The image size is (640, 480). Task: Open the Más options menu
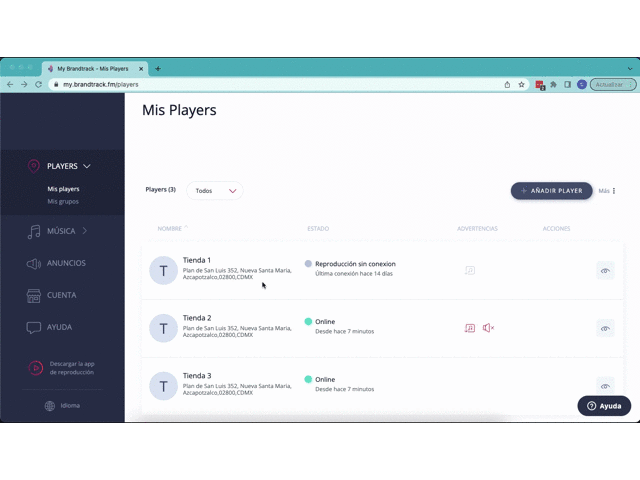(607, 190)
